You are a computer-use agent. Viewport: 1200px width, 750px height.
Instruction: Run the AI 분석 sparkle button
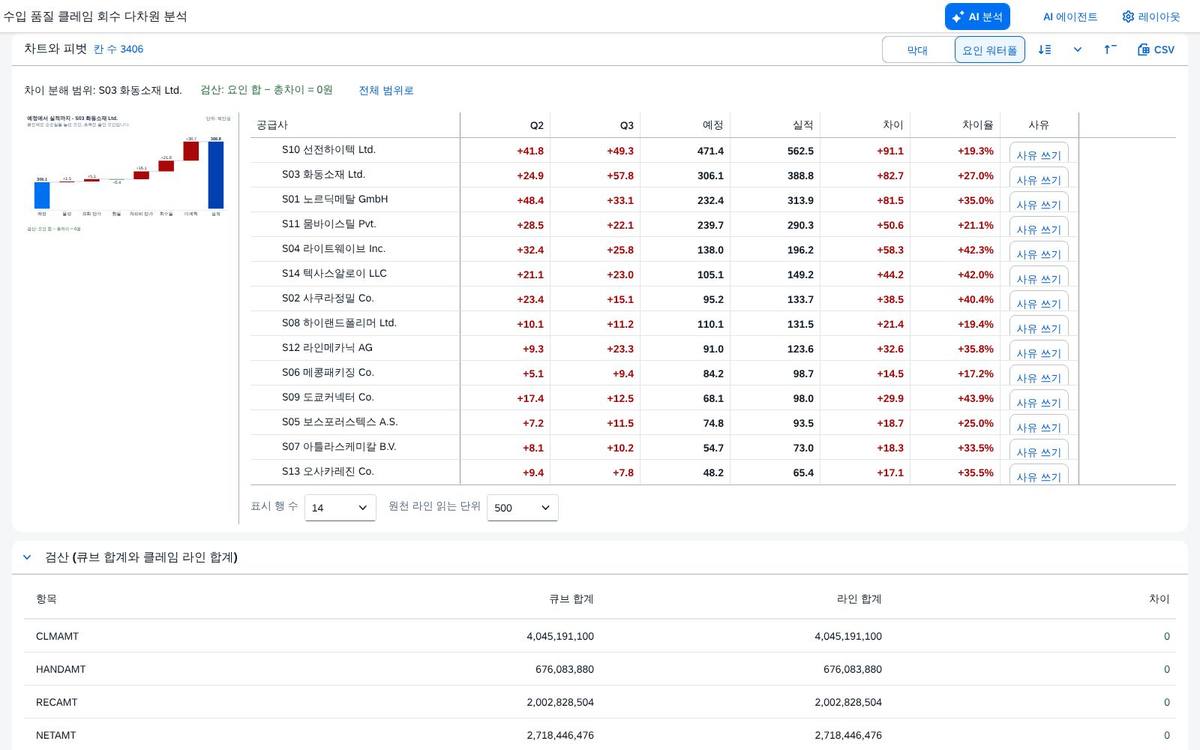click(977, 17)
